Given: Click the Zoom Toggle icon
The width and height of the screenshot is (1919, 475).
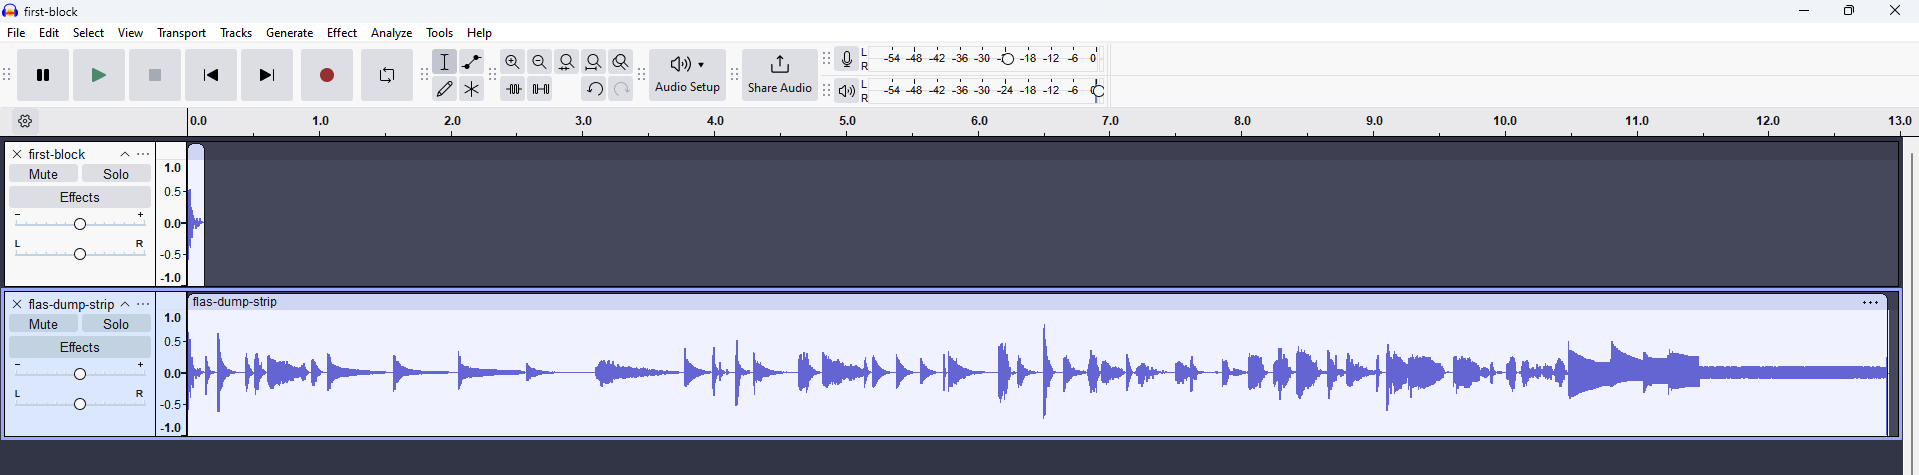Looking at the screenshot, I should 621,62.
